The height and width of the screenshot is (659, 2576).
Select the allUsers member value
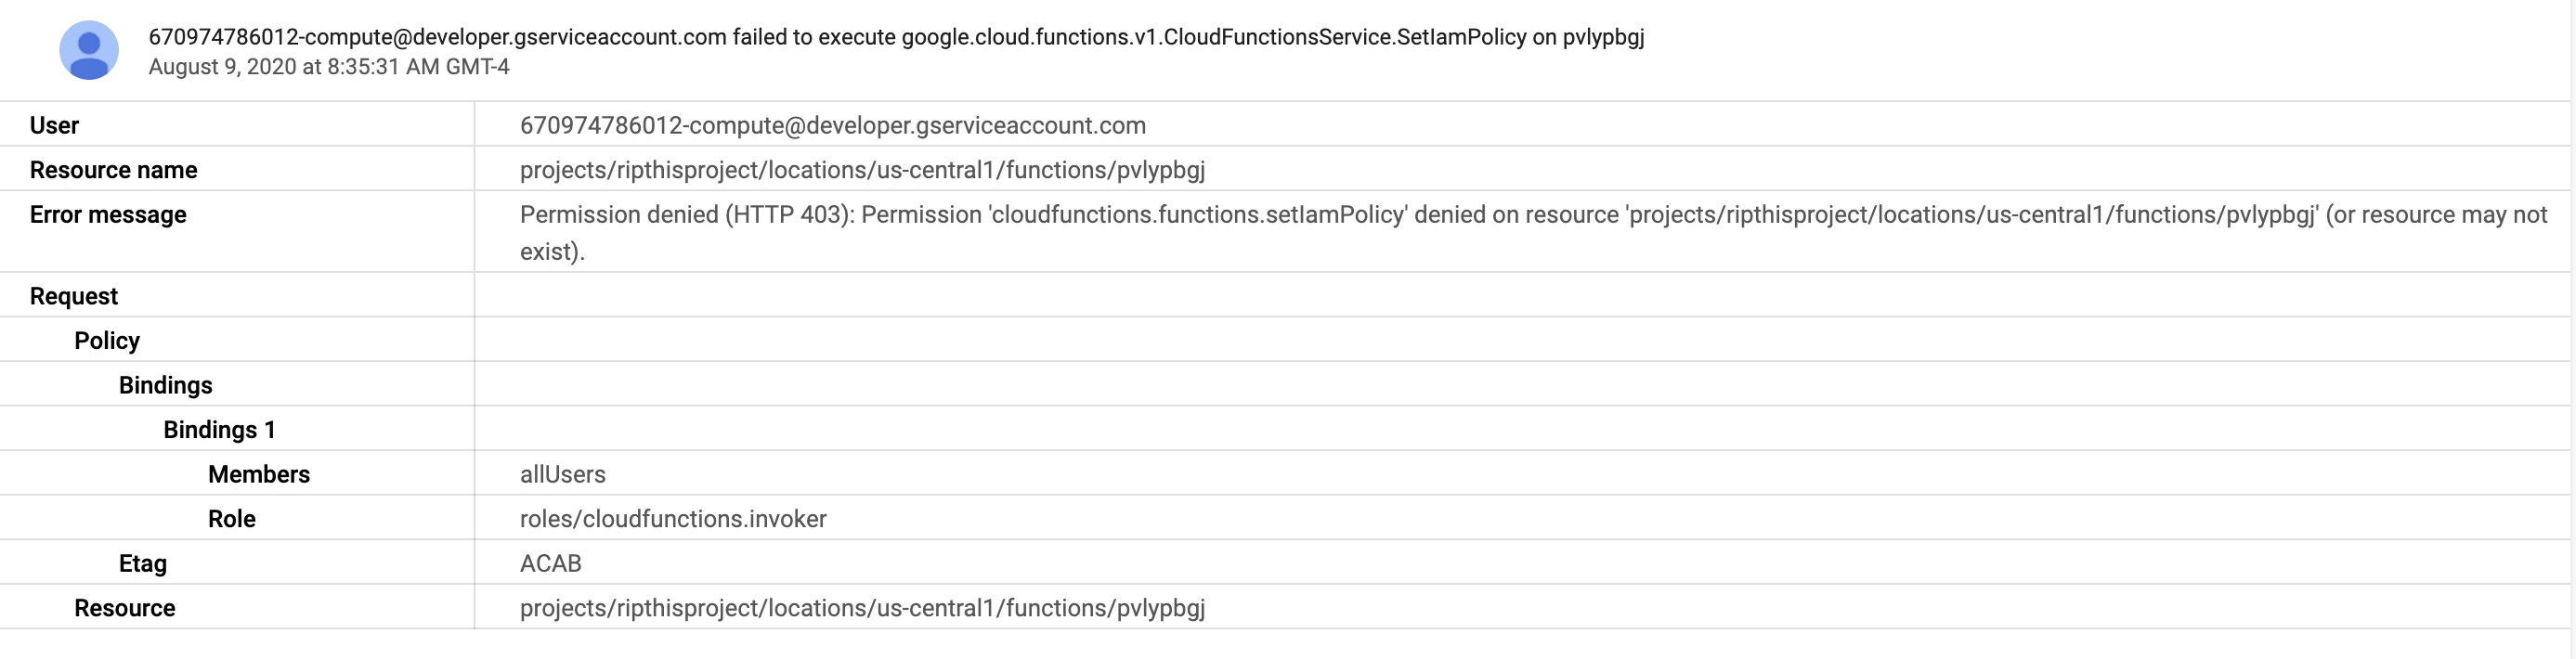(x=563, y=474)
